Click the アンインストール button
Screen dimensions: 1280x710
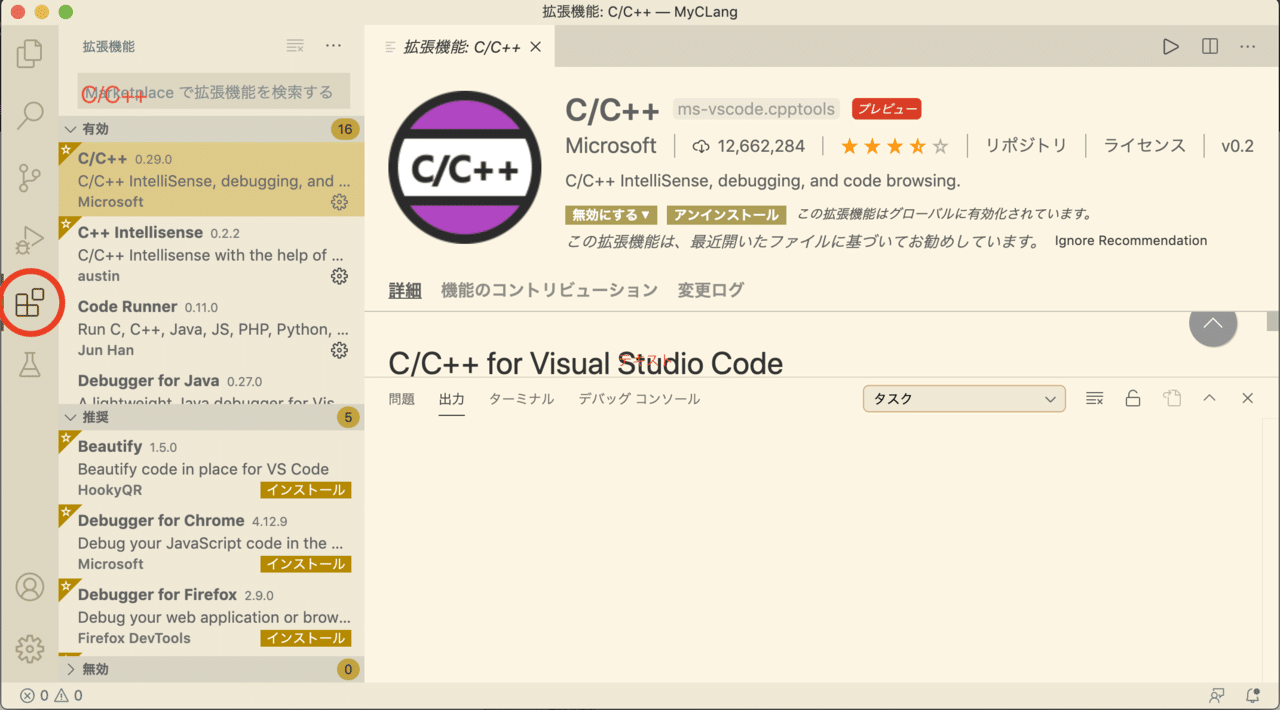point(727,215)
